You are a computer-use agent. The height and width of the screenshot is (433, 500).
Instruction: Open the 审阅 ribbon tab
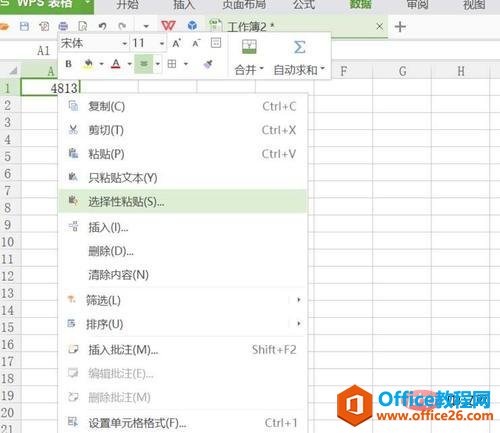click(x=418, y=5)
